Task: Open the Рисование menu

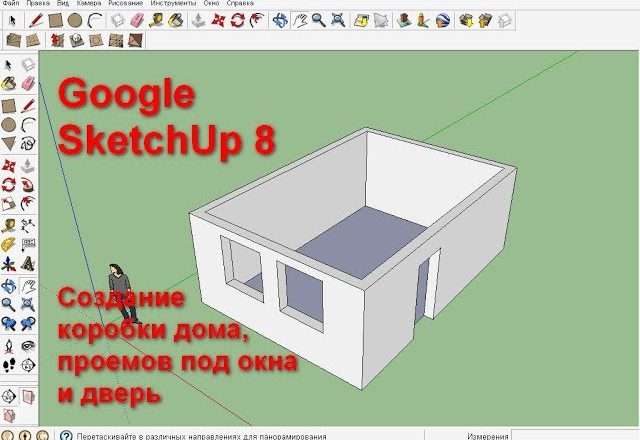Action: [125, 3]
